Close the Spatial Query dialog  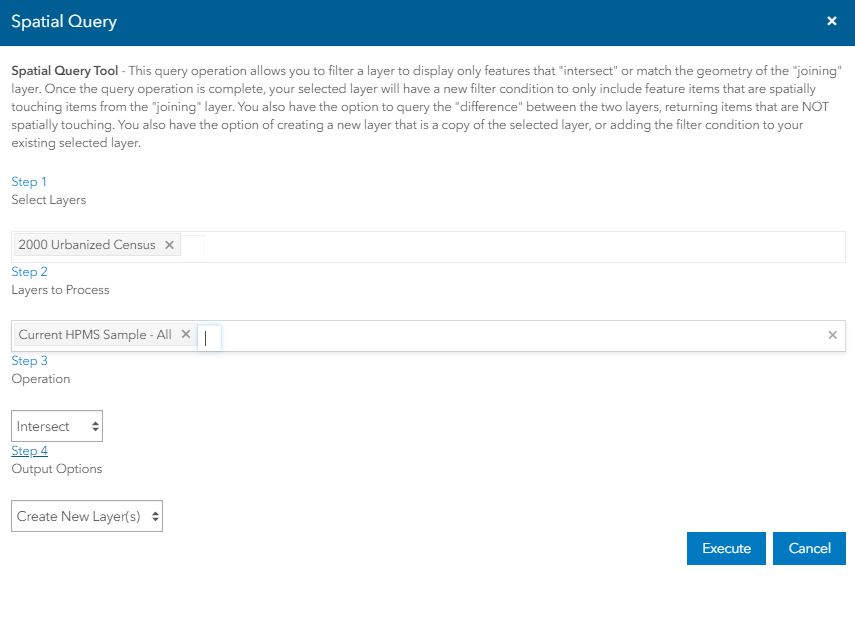pos(832,21)
